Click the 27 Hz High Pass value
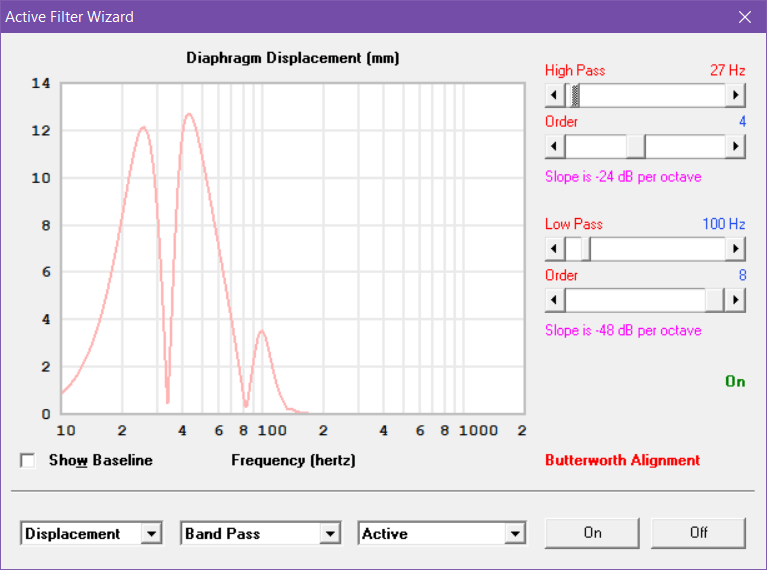The width and height of the screenshot is (767, 570). [727, 70]
